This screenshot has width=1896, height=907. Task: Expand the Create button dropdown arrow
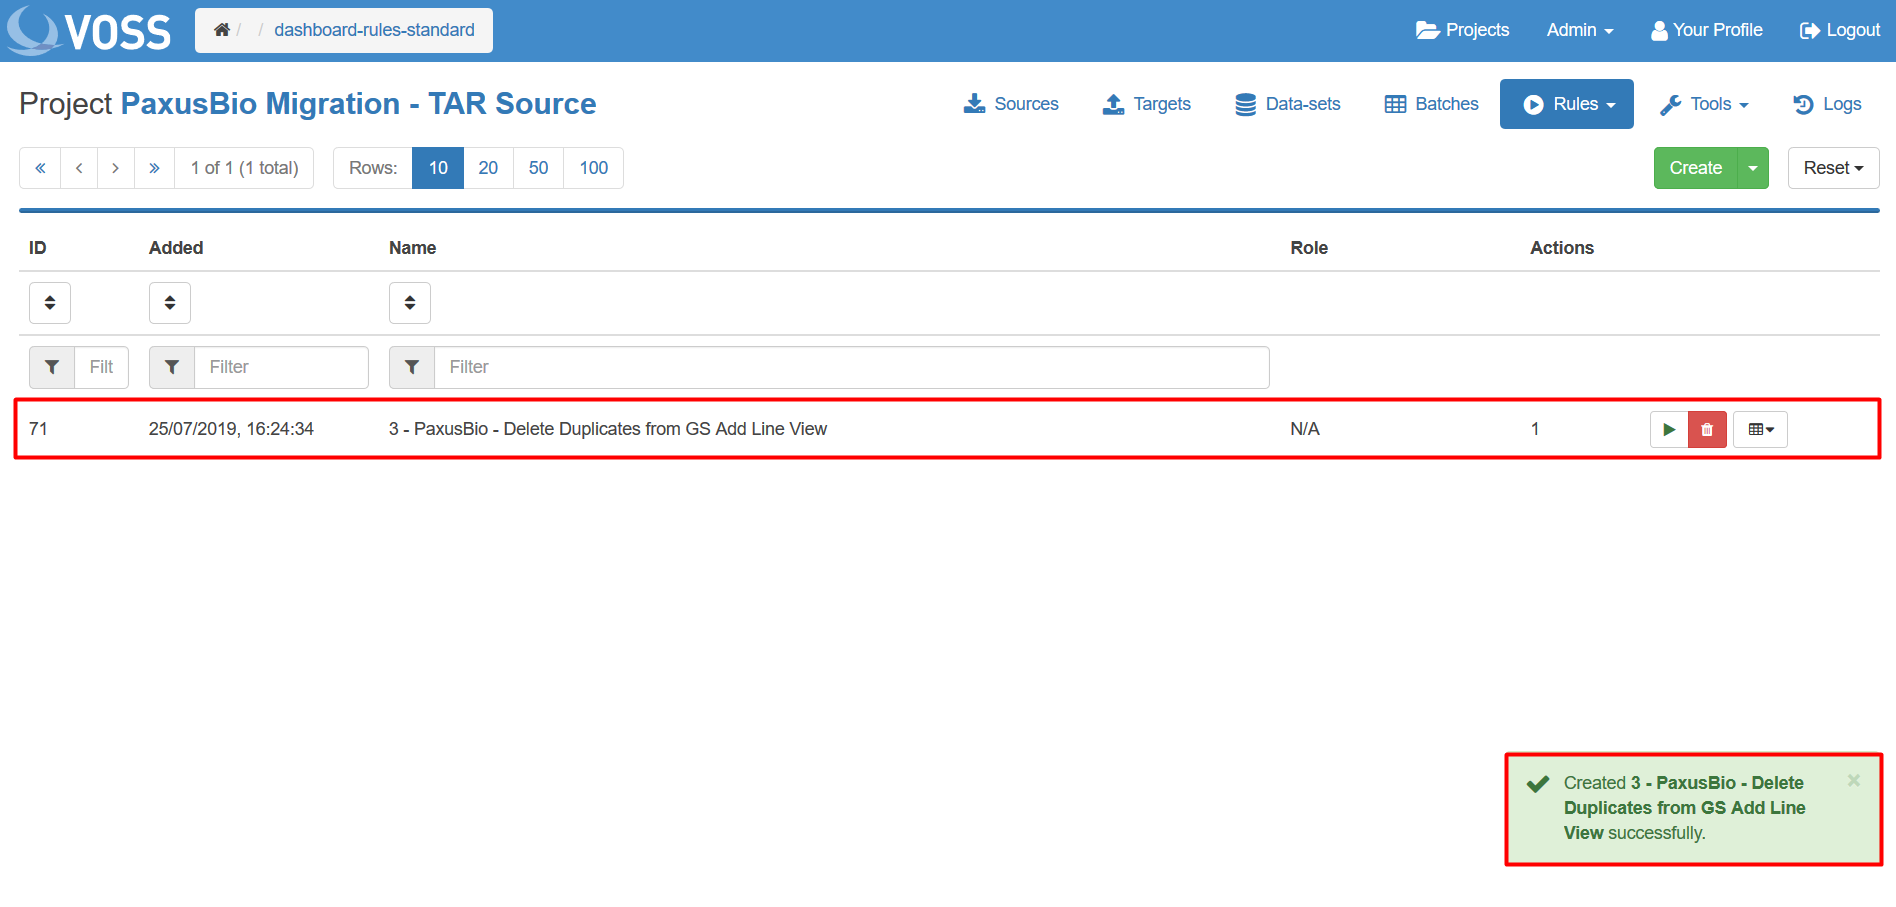point(1753,168)
